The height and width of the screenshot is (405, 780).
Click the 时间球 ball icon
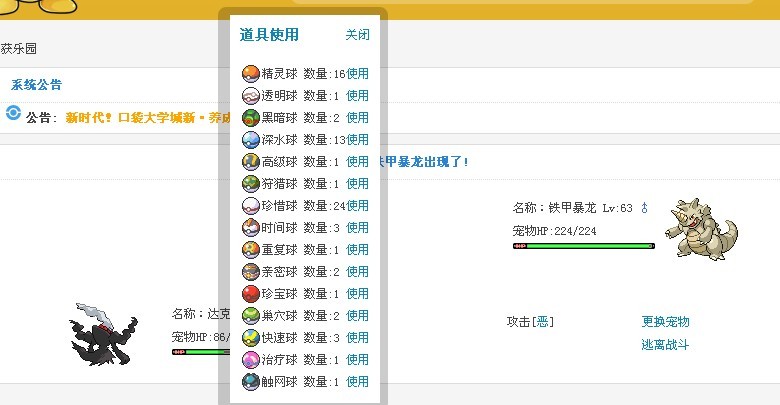[251, 227]
